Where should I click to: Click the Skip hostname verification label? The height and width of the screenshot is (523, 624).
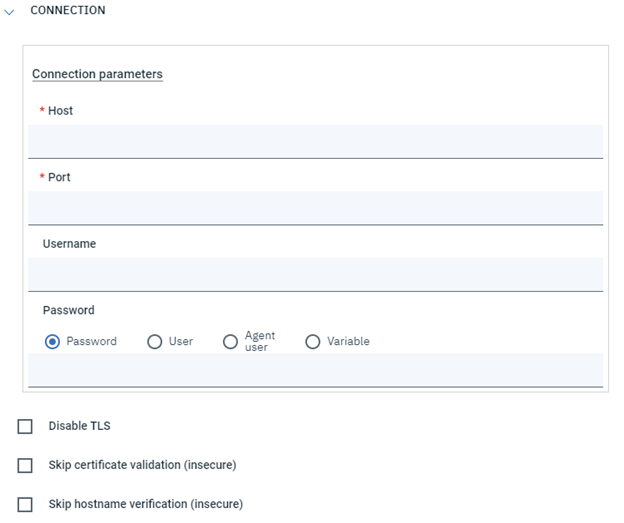(x=145, y=504)
